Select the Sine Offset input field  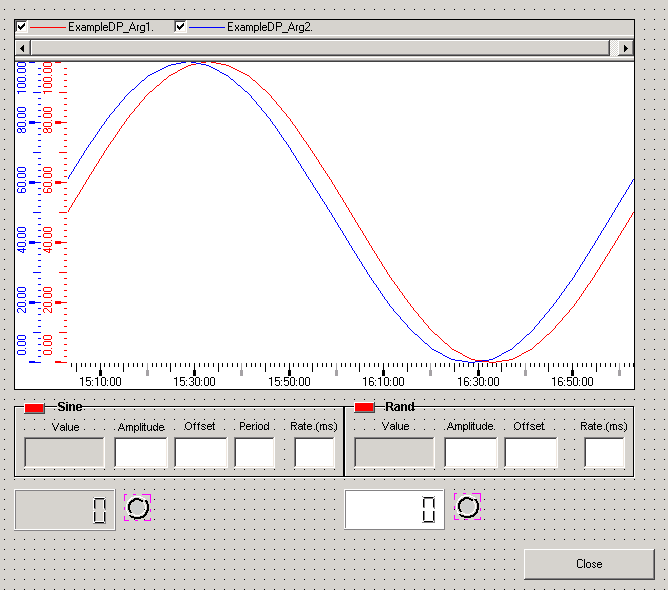tap(201, 452)
